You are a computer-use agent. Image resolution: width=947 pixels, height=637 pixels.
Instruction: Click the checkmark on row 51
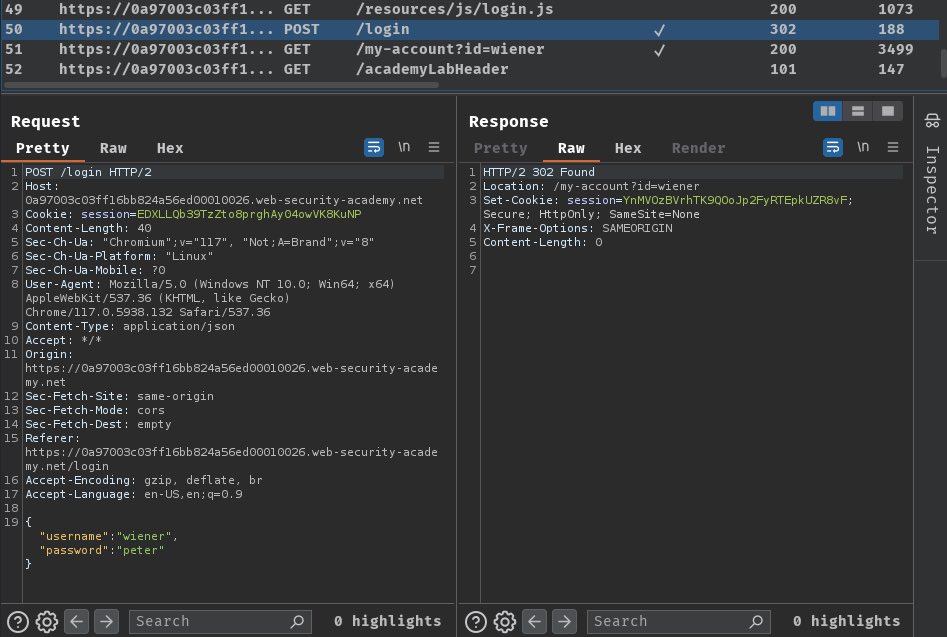point(659,48)
